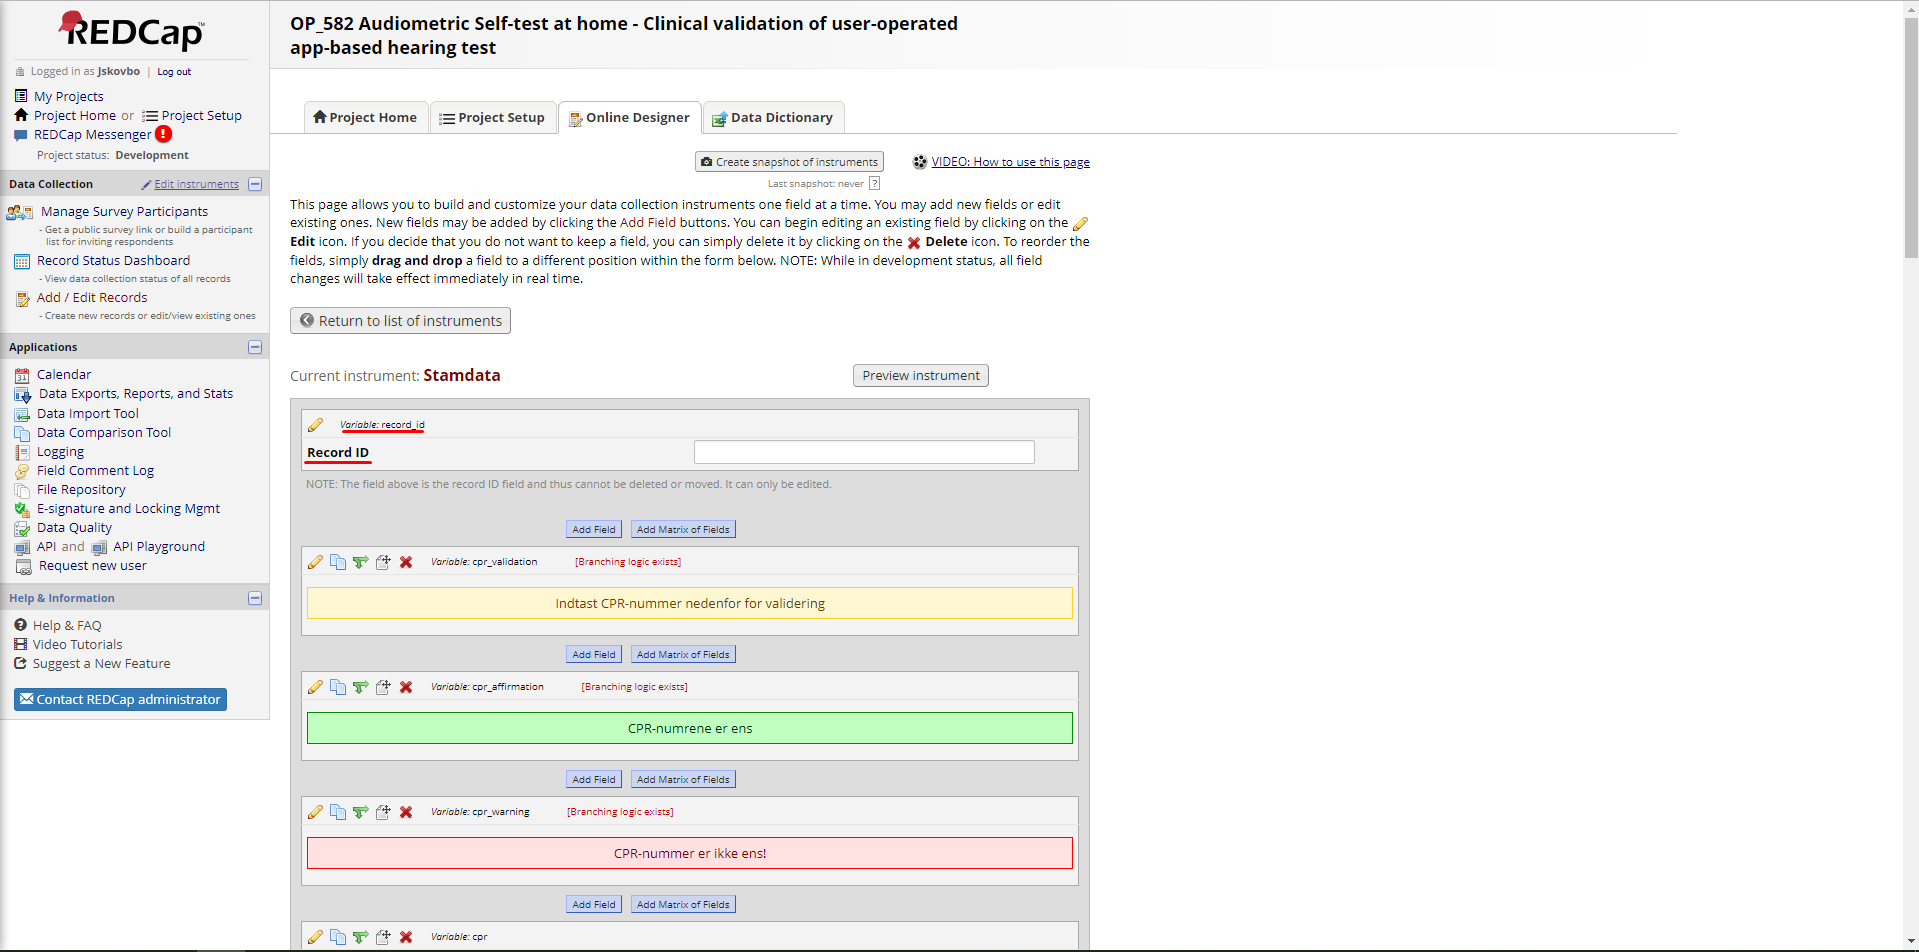Click Add Matrix of Fields below Record ID
The image size is (1919, 952).
683,529
